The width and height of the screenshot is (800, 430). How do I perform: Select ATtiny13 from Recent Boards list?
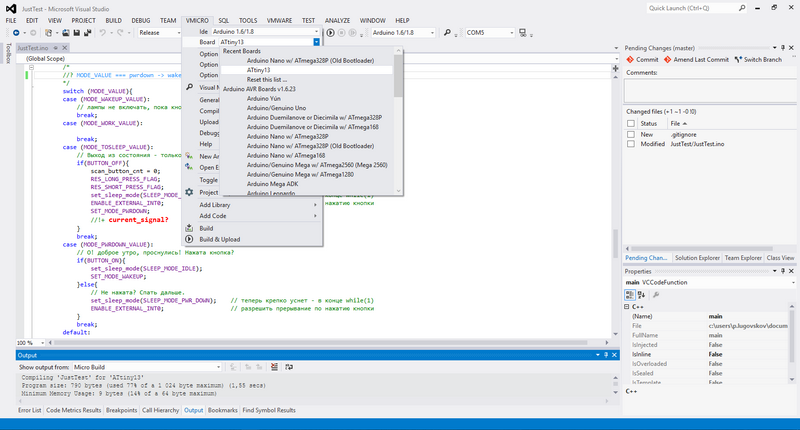(x=258, y=70)
